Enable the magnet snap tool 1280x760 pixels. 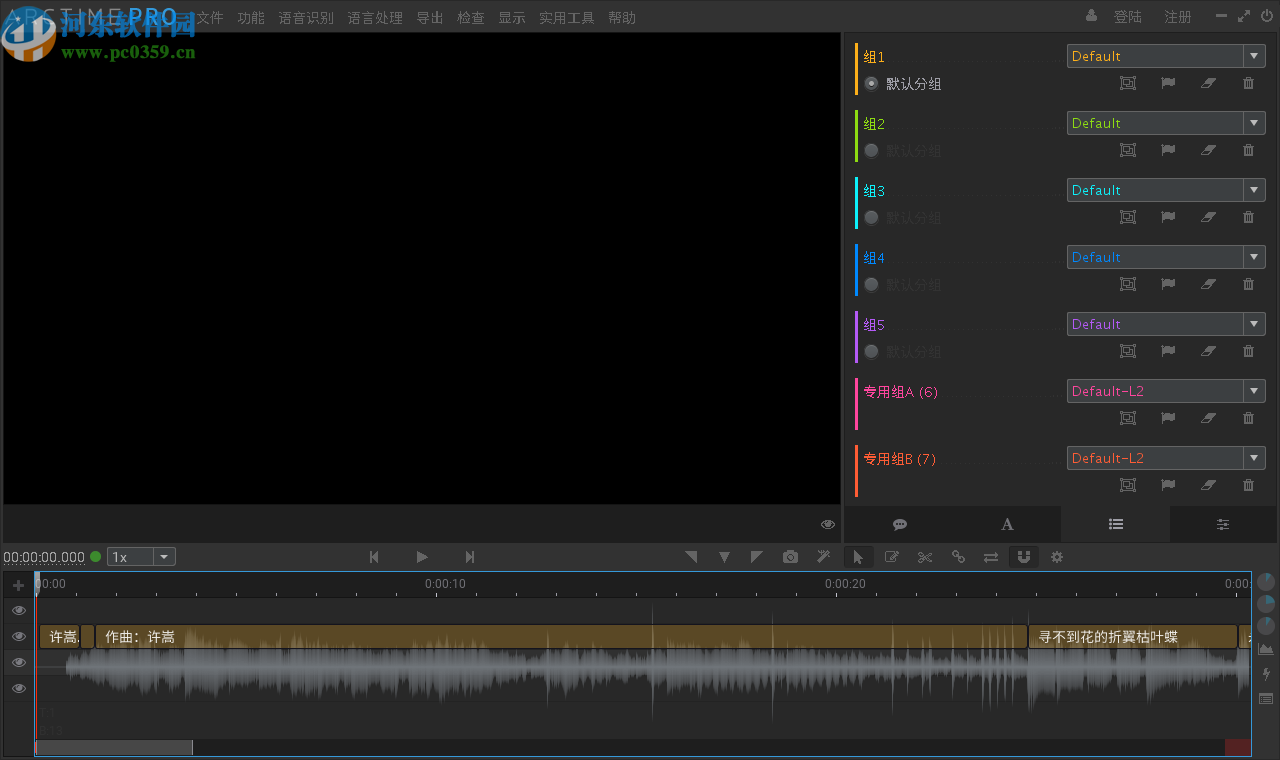pos(1023,557)
